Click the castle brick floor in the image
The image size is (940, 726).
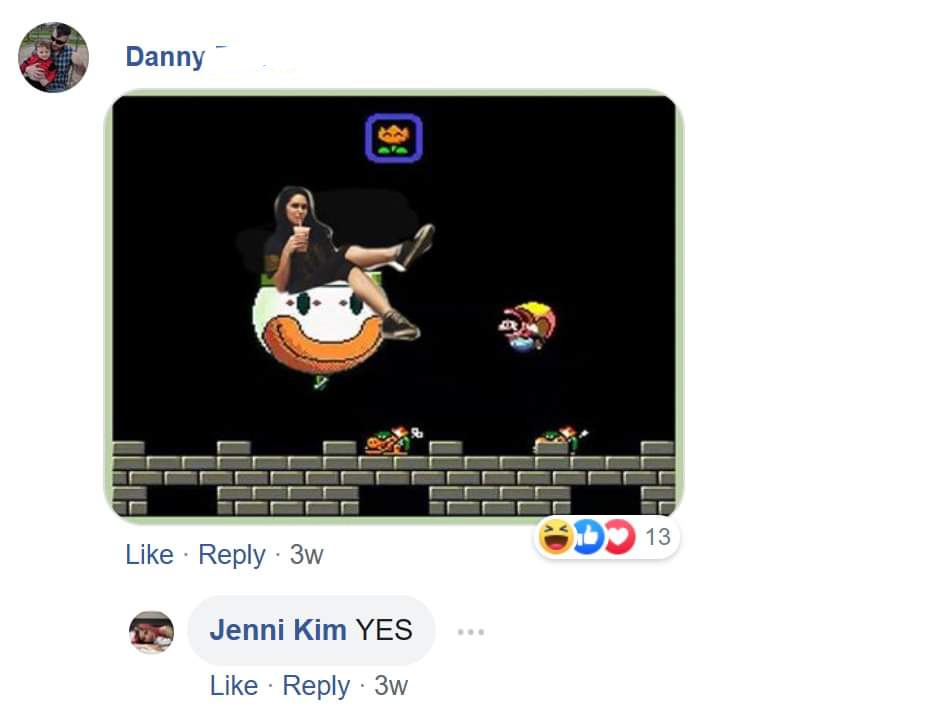394,478
